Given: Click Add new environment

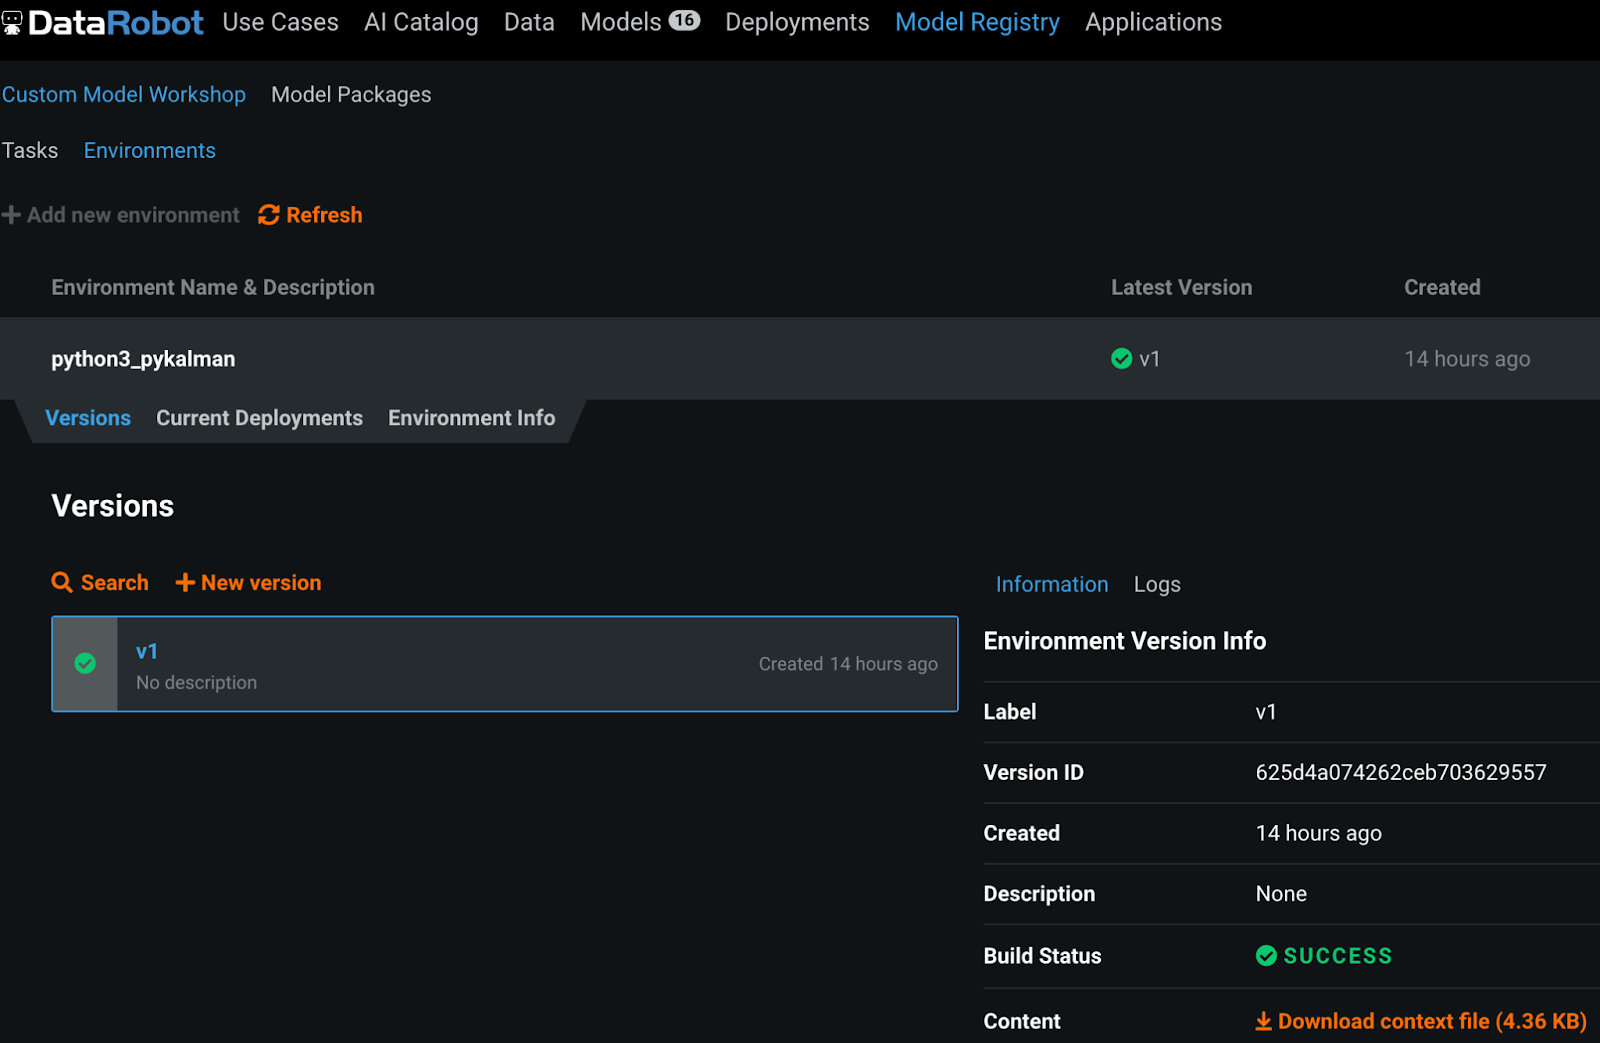Looking at the screenshot, I should tap(121, 215).
